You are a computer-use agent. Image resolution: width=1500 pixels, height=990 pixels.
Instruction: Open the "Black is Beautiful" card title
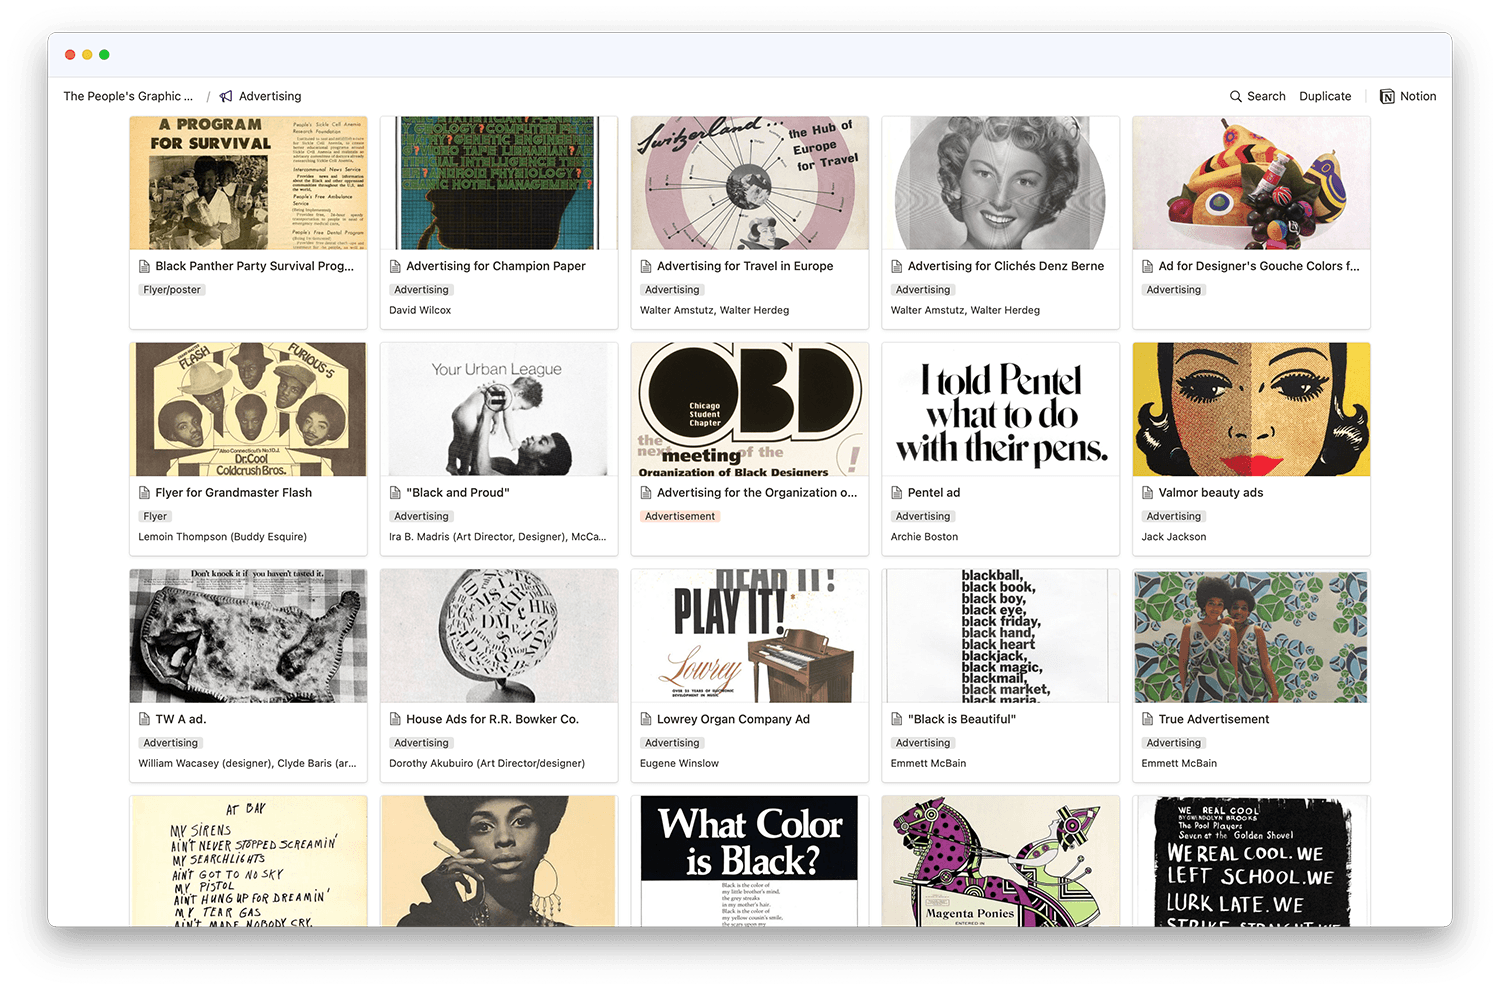pyautogui.click(x=962, y=719)
